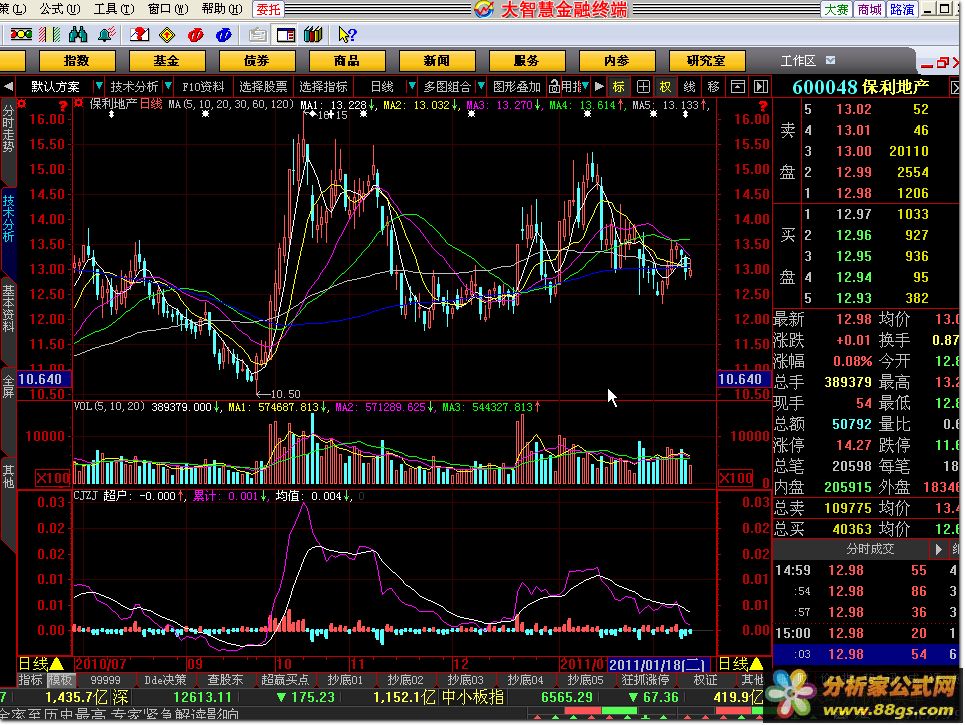965x725 pixels.
Task: Select the 超赢买点 indicator tab
Action: [284, 680]
